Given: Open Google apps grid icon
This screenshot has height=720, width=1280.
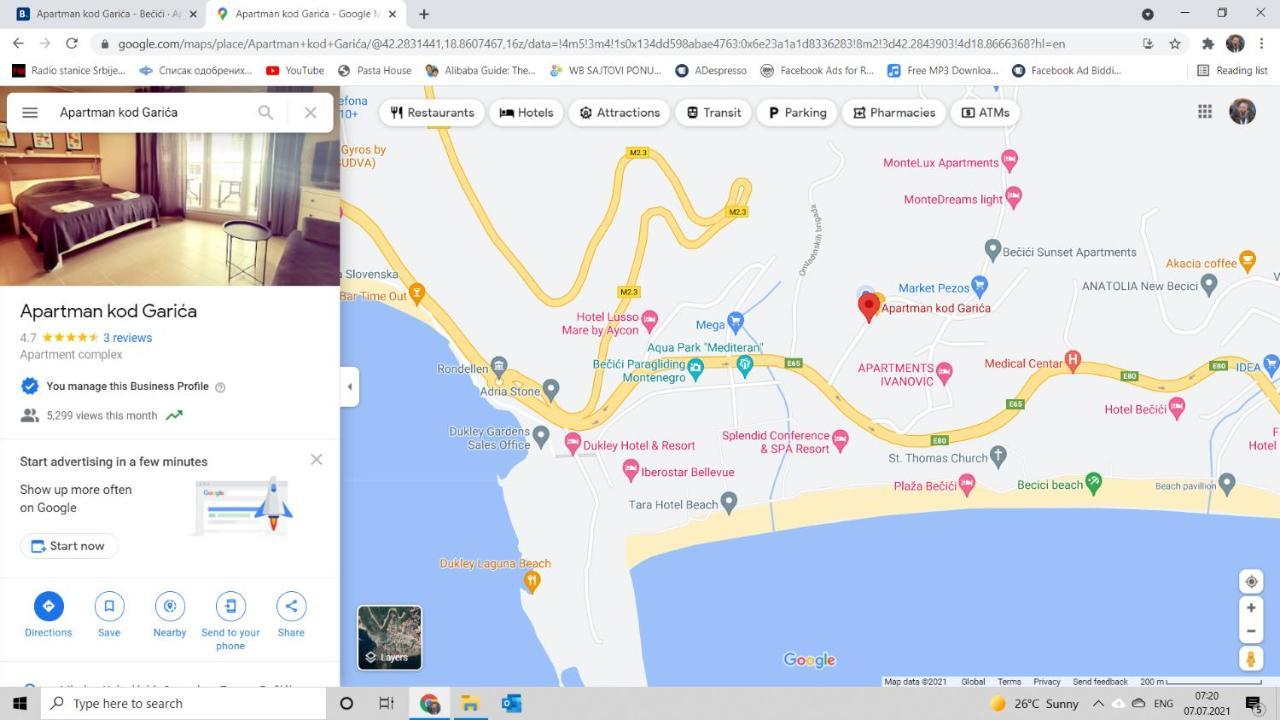Looking at the screenshot, I should coord(1205,112).
